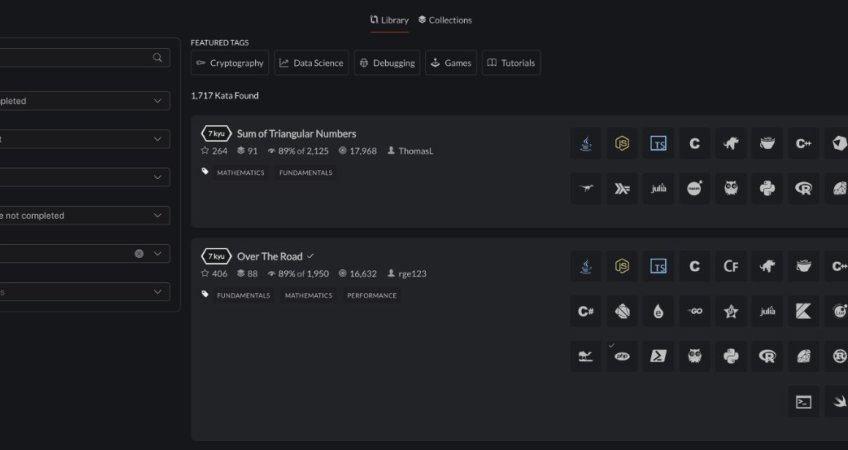Filter by the Games featured tag

[x=451, y=63]
